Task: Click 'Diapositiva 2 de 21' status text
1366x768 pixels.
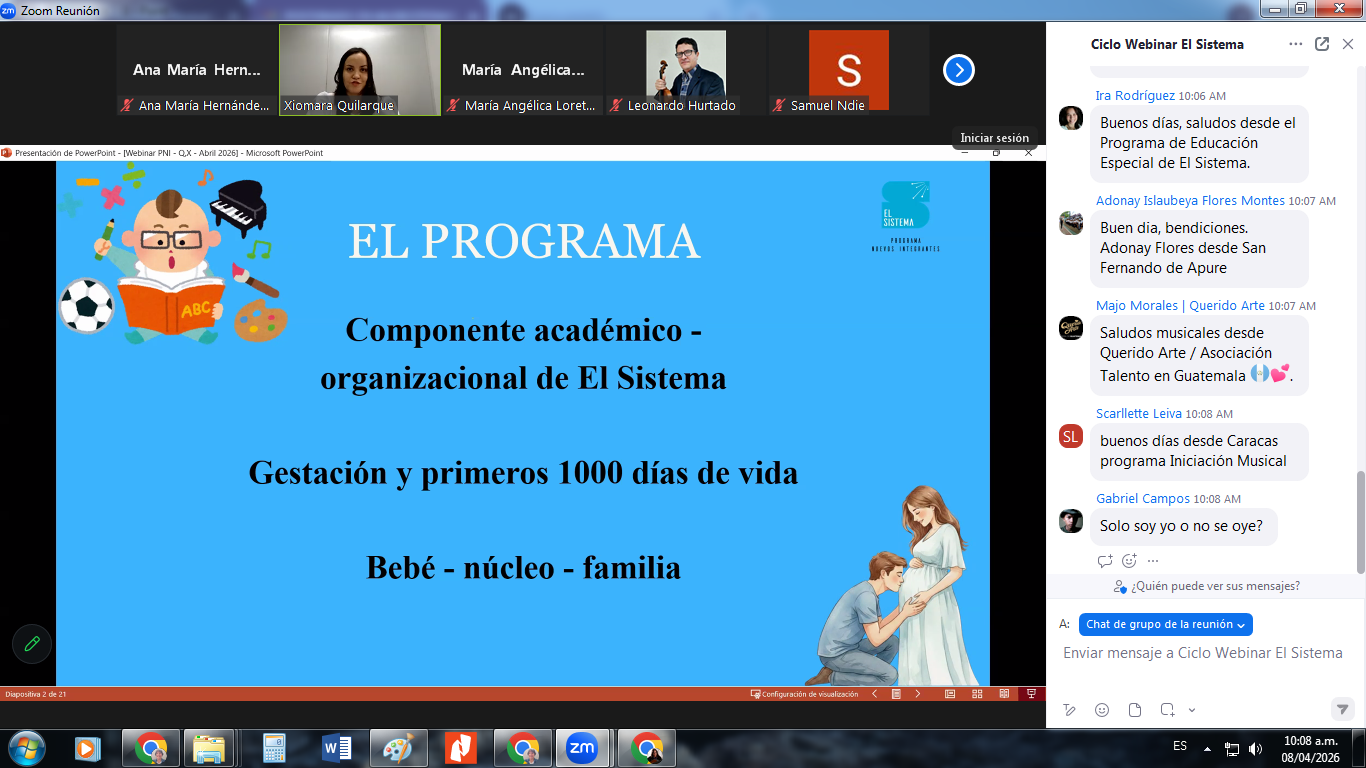Action: (x=36, y=694)
